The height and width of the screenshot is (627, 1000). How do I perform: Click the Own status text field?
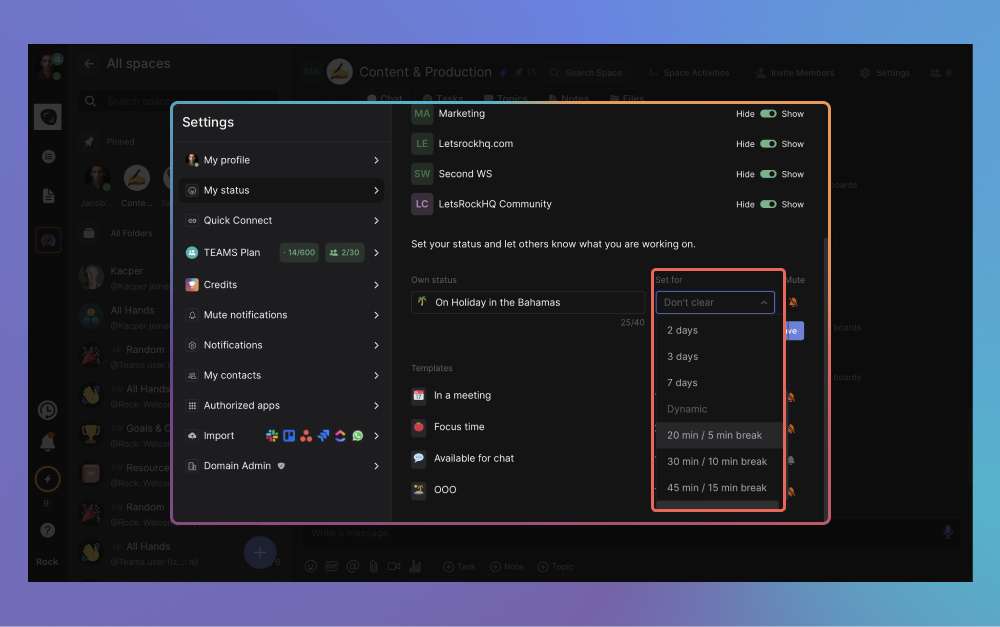pos(528,302)
